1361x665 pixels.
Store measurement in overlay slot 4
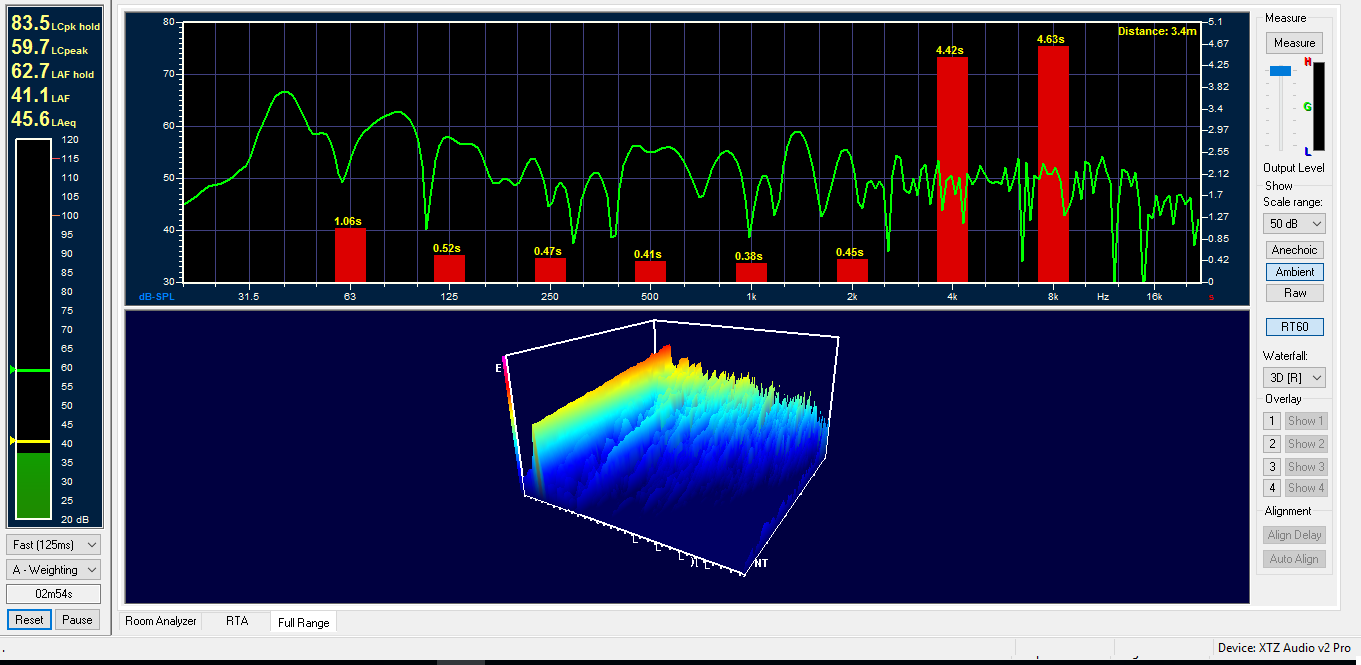[1272, 488]
